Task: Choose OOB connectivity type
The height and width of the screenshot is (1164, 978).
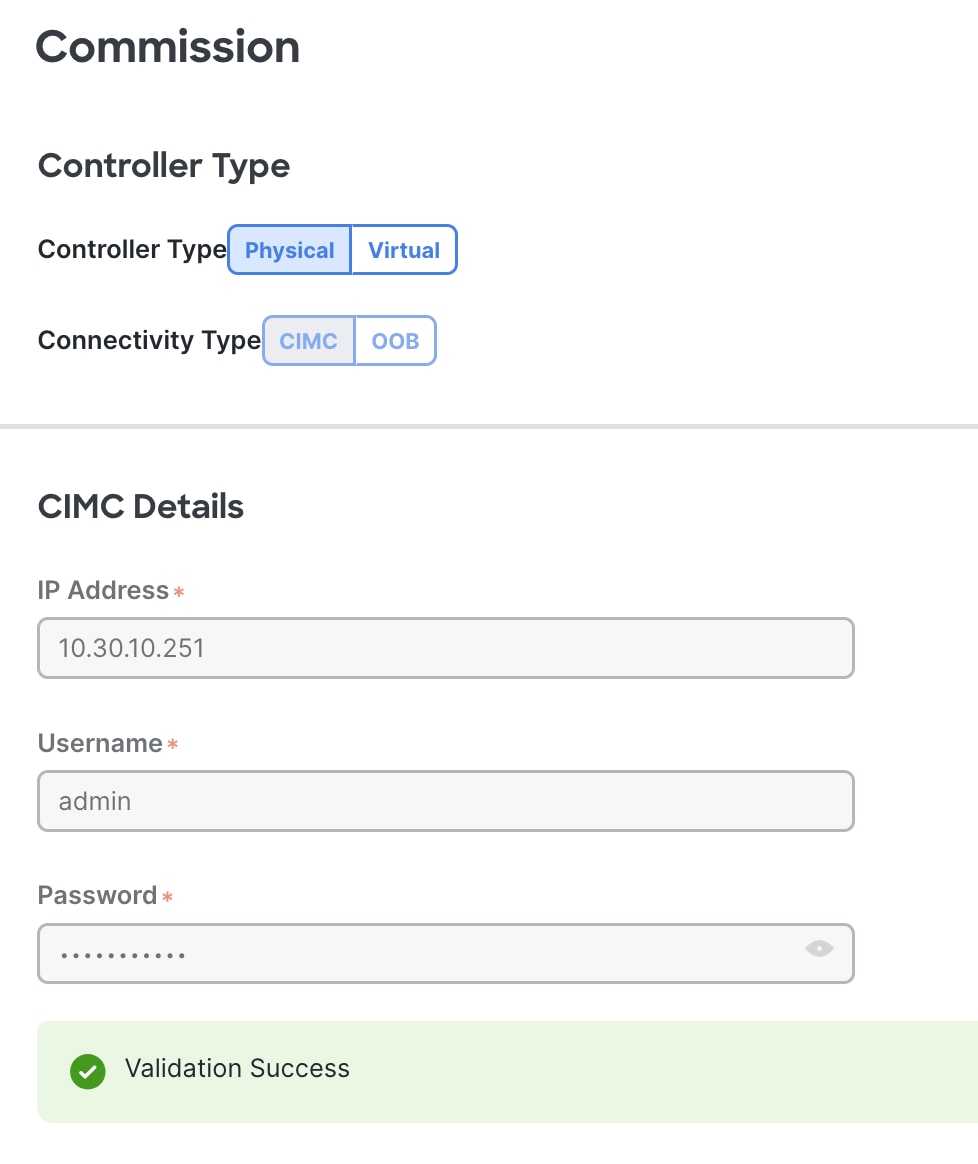Action: click(x=395, y=341)
